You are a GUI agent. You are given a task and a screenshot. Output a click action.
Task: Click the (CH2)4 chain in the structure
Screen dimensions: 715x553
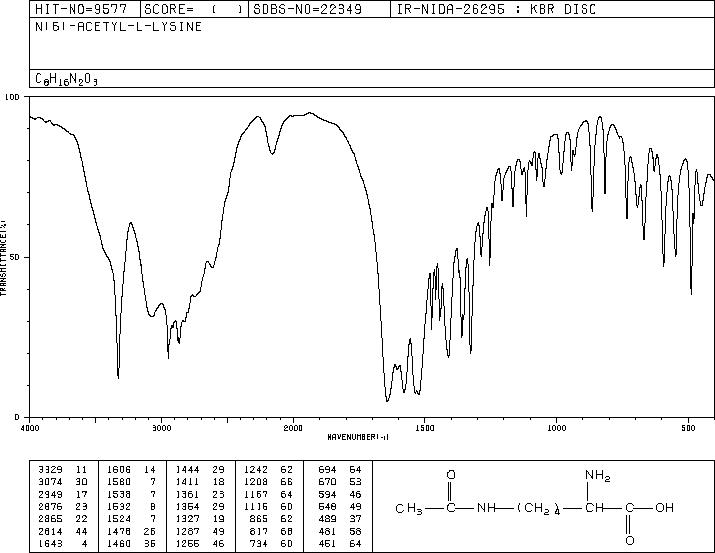point(539,509)
